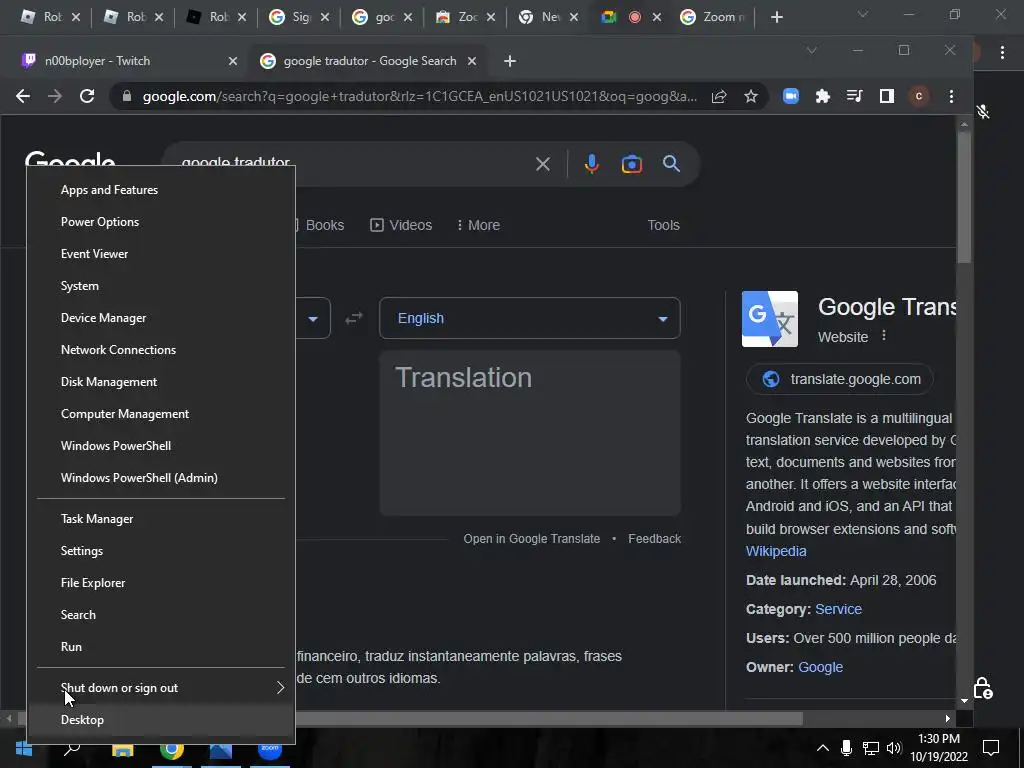Click the address bar URL field
The width and height of the screenshot is (1024, 768).
click(420, 97)
